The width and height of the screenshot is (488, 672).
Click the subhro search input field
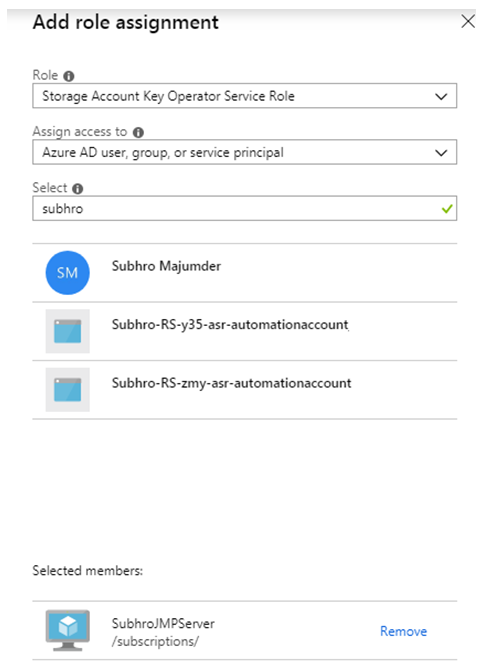click(245, 208)
